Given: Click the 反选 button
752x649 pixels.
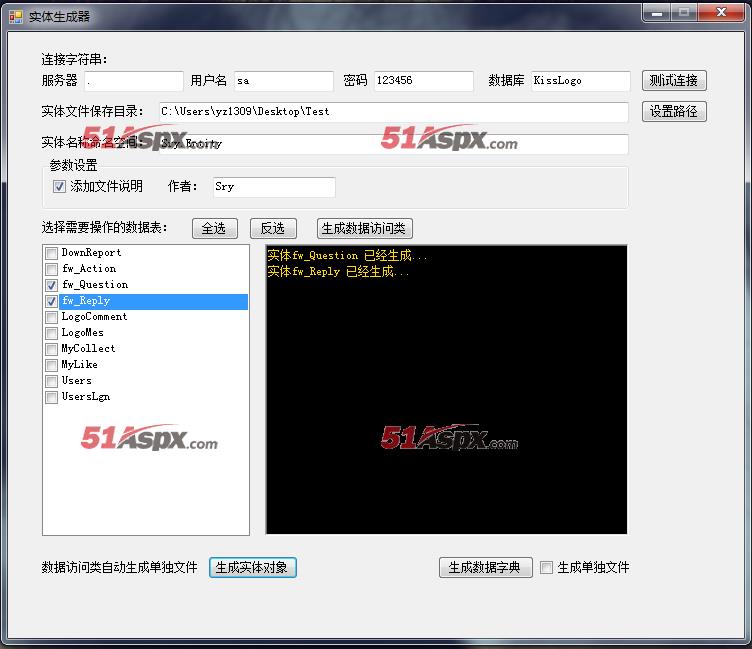Looking at the screenshot, I should [273, 228].
